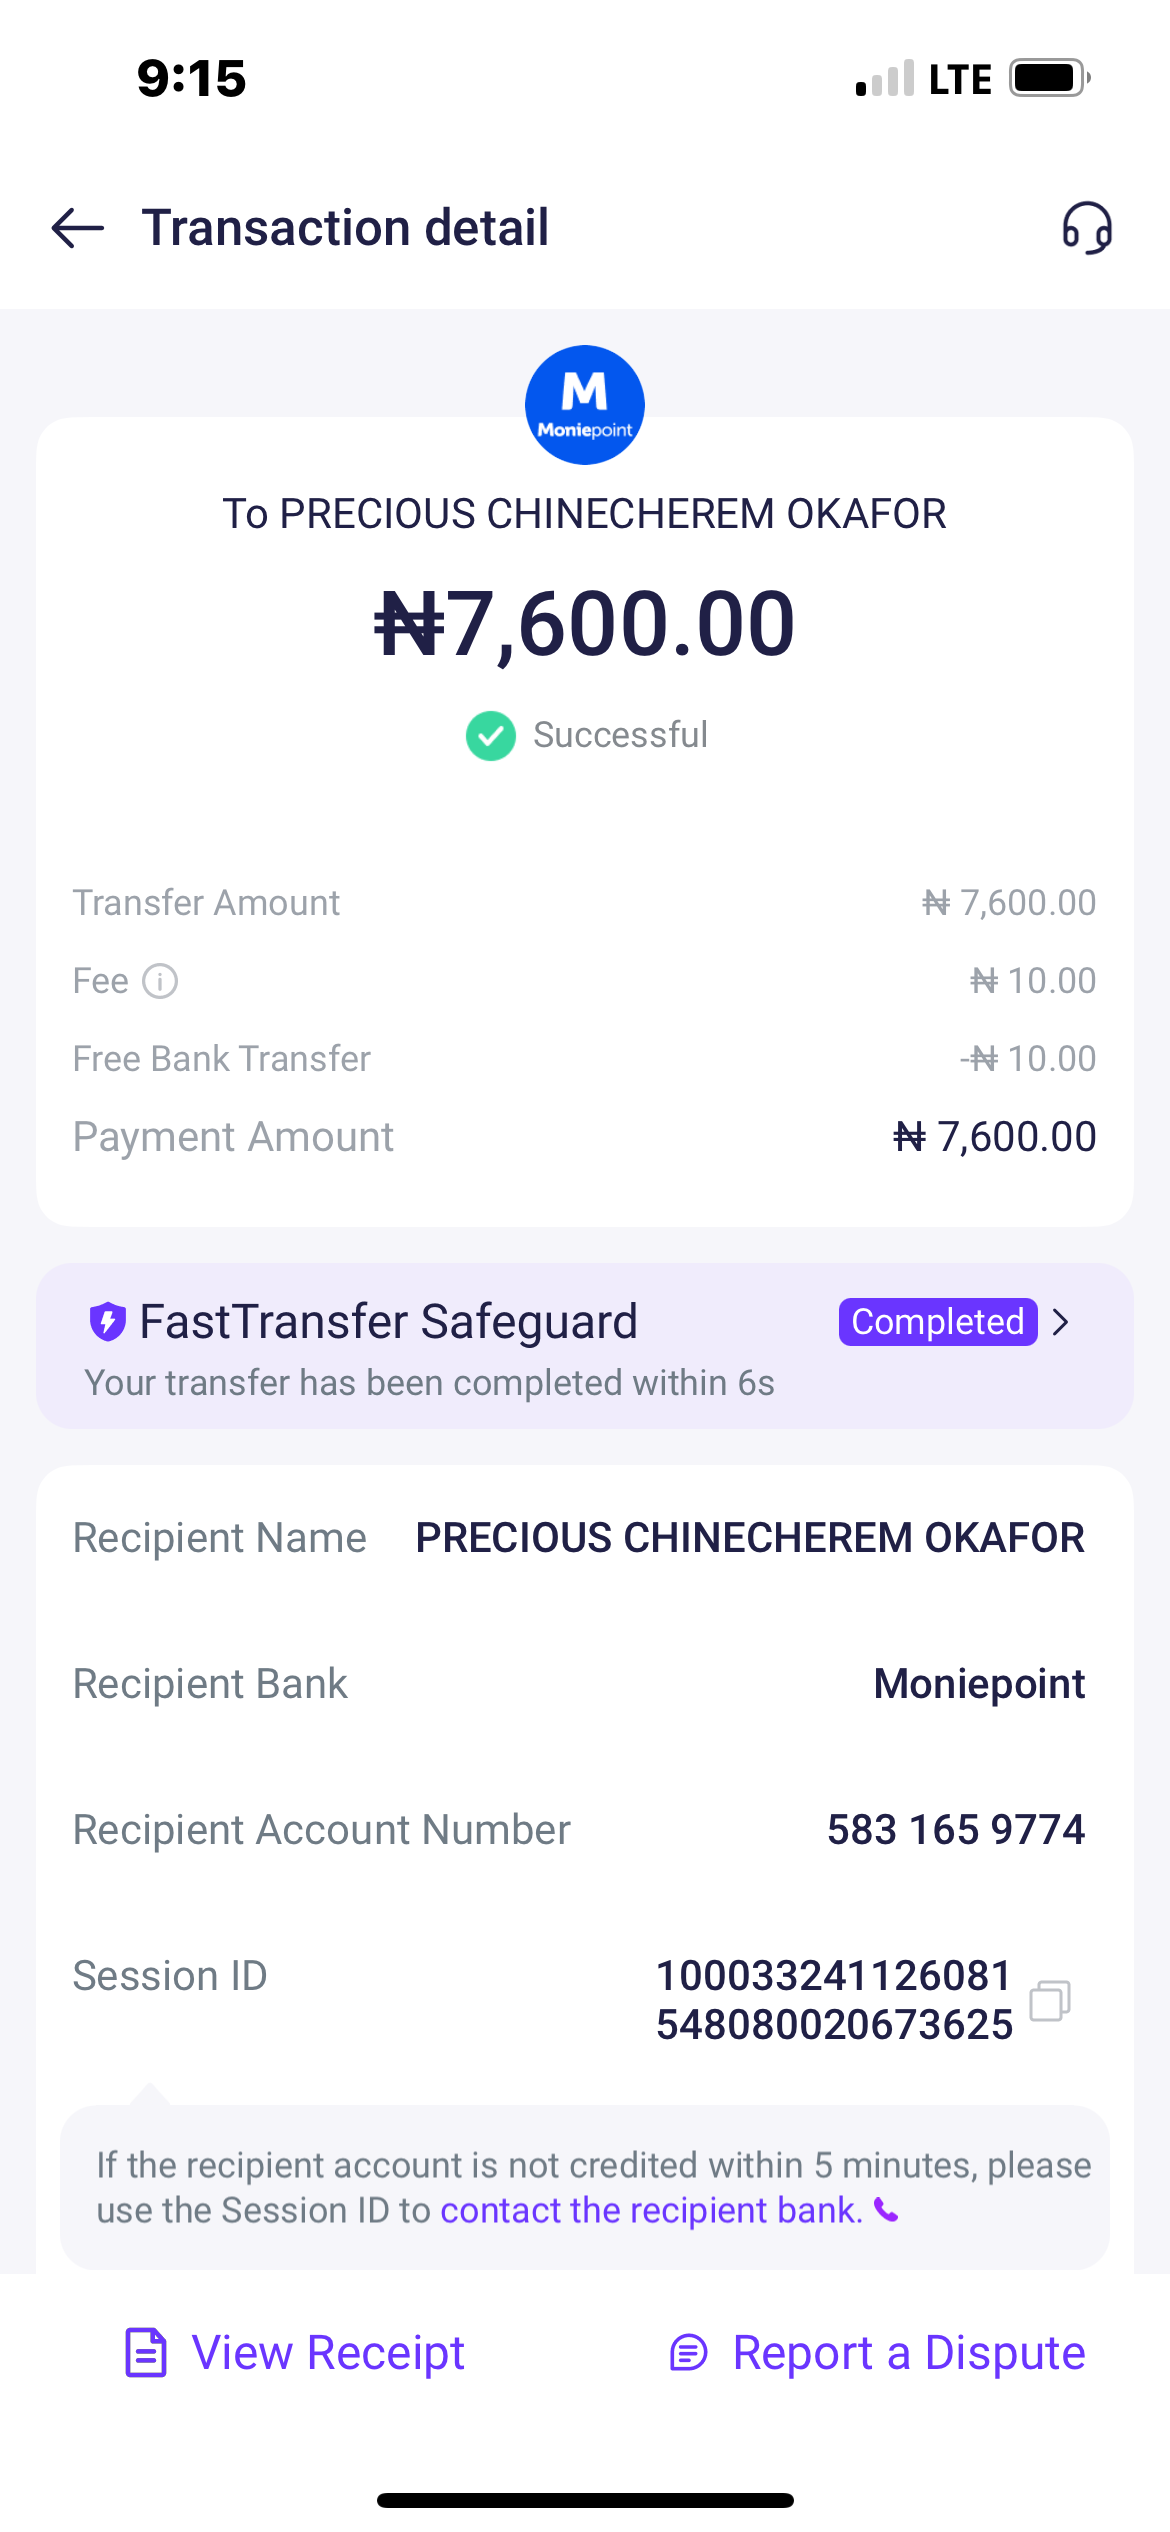Tap the Fee info icon
The width and height of the screenshot is (1170, 2532).
click(x=160, y=981)
